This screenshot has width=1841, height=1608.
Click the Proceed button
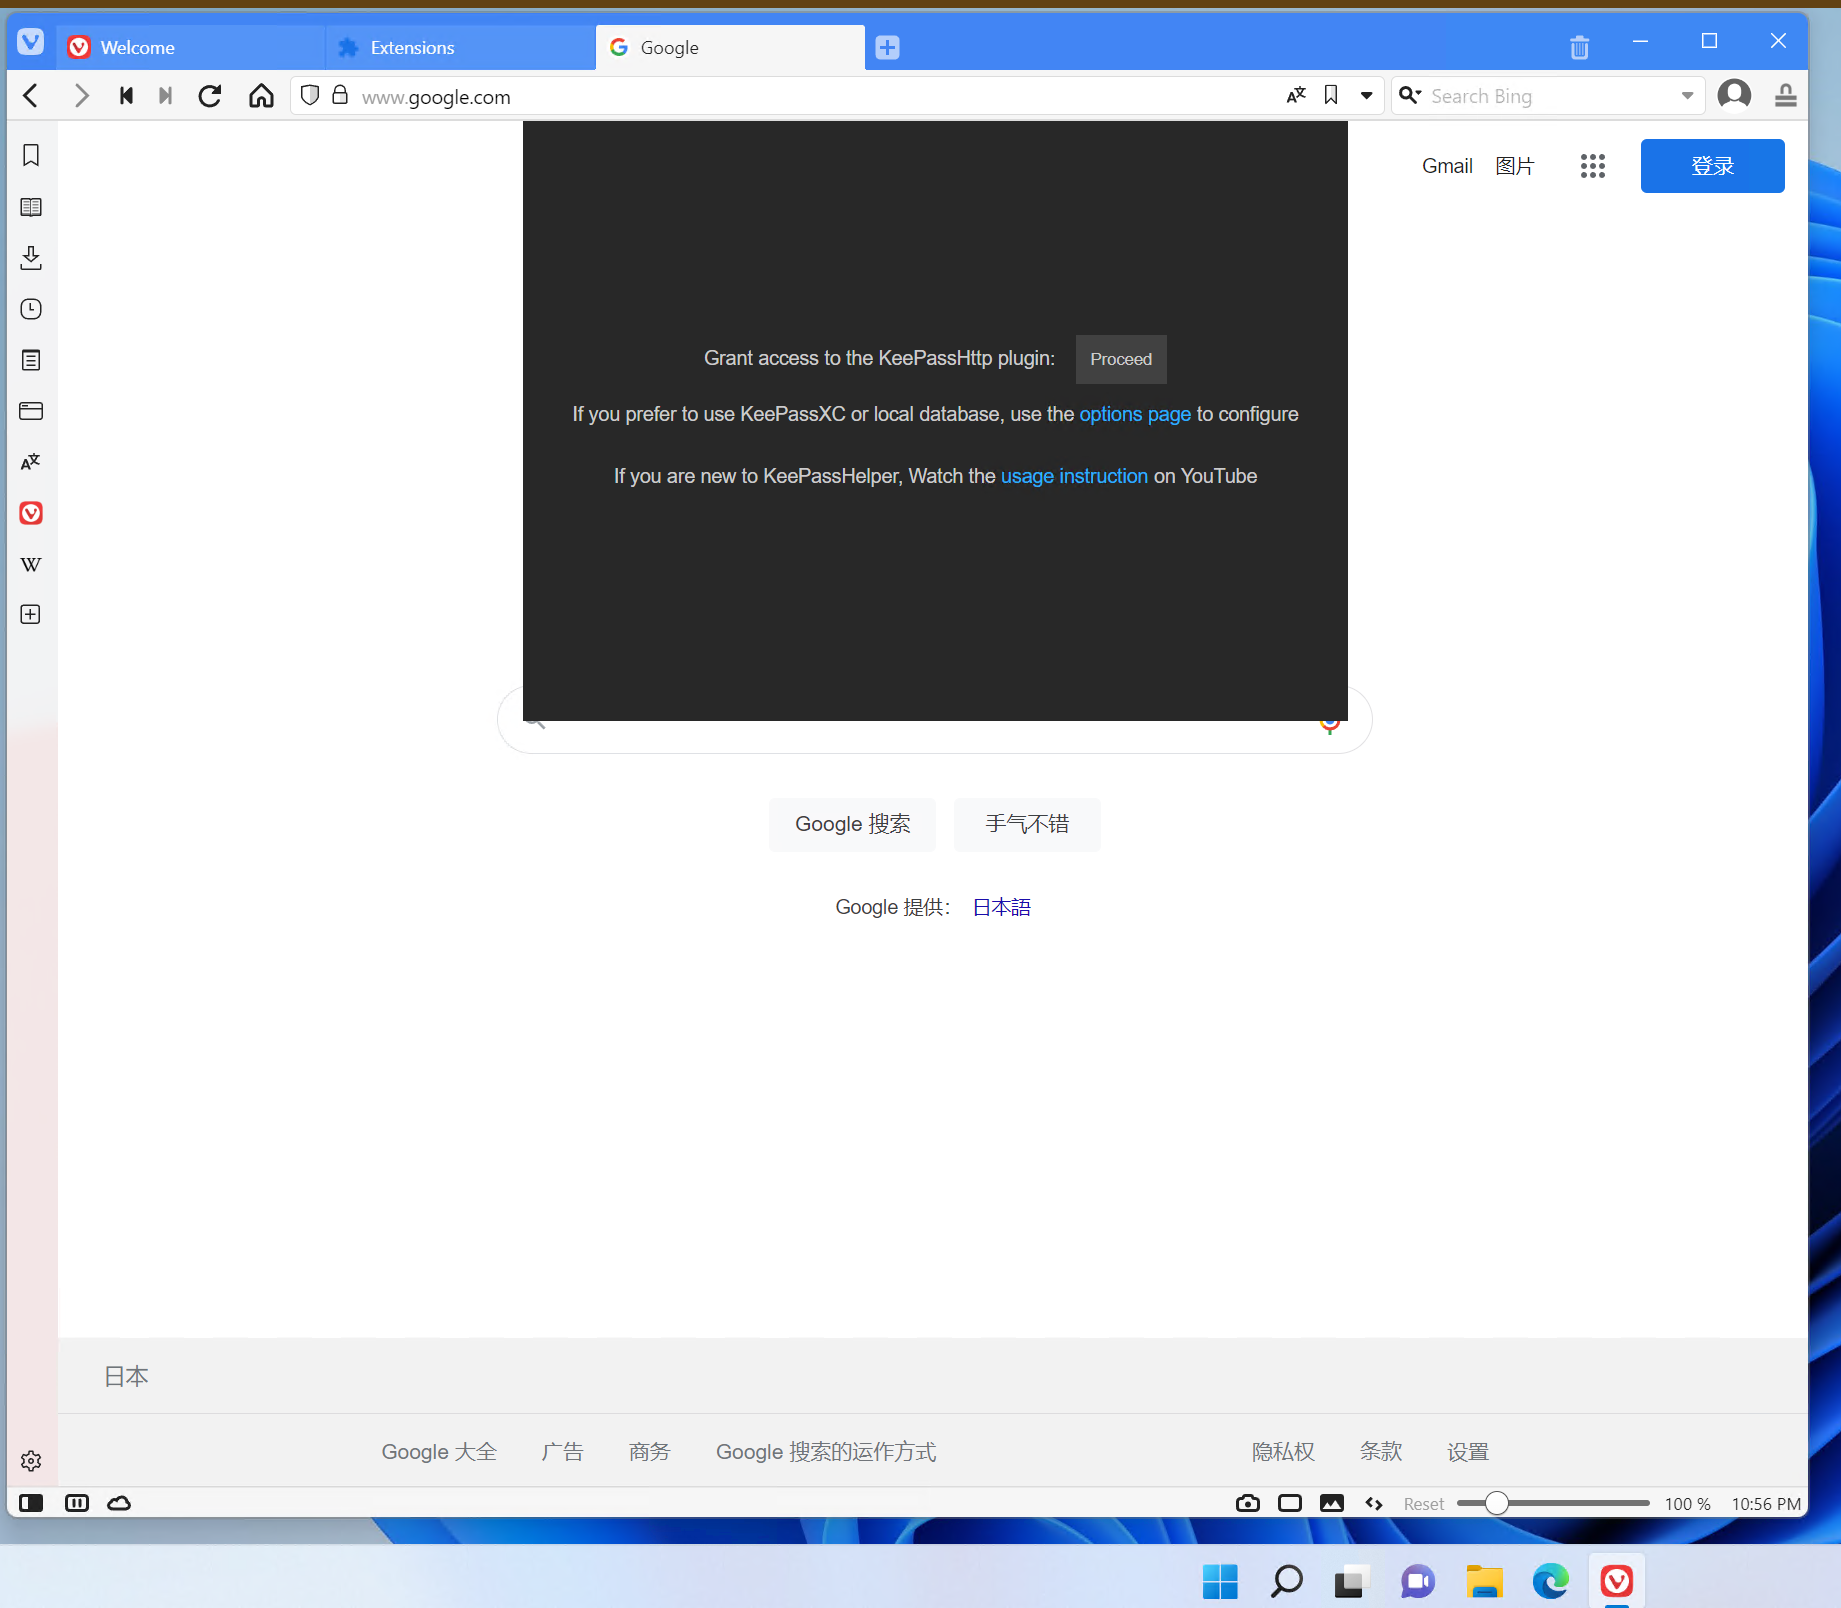click(1121, 359)
